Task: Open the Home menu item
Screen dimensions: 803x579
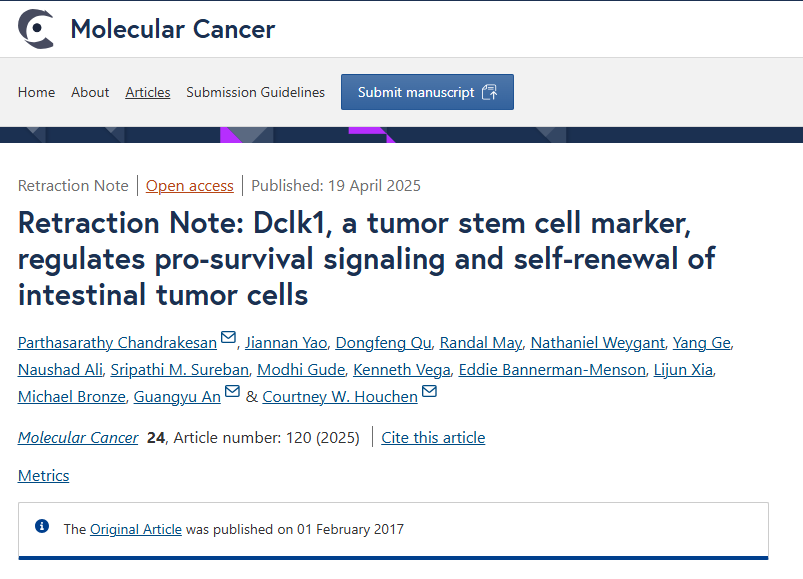Action: [36, 92]
